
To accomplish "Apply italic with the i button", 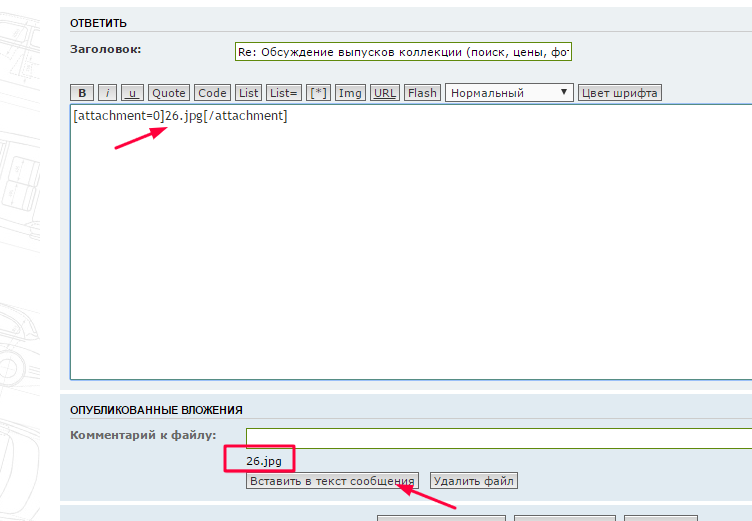I will (108, 93).
